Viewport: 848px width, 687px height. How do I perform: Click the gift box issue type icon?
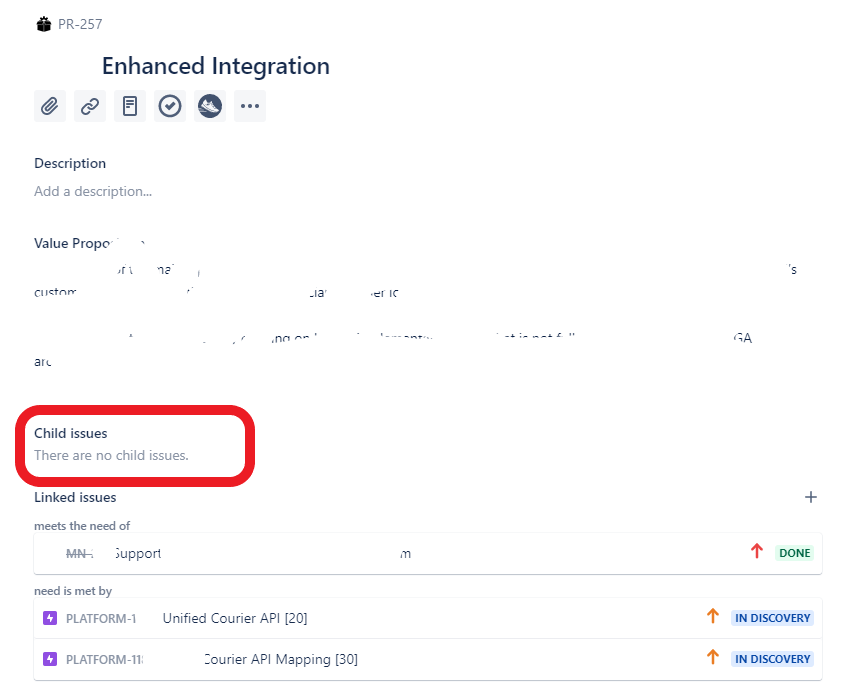[44, 24]
